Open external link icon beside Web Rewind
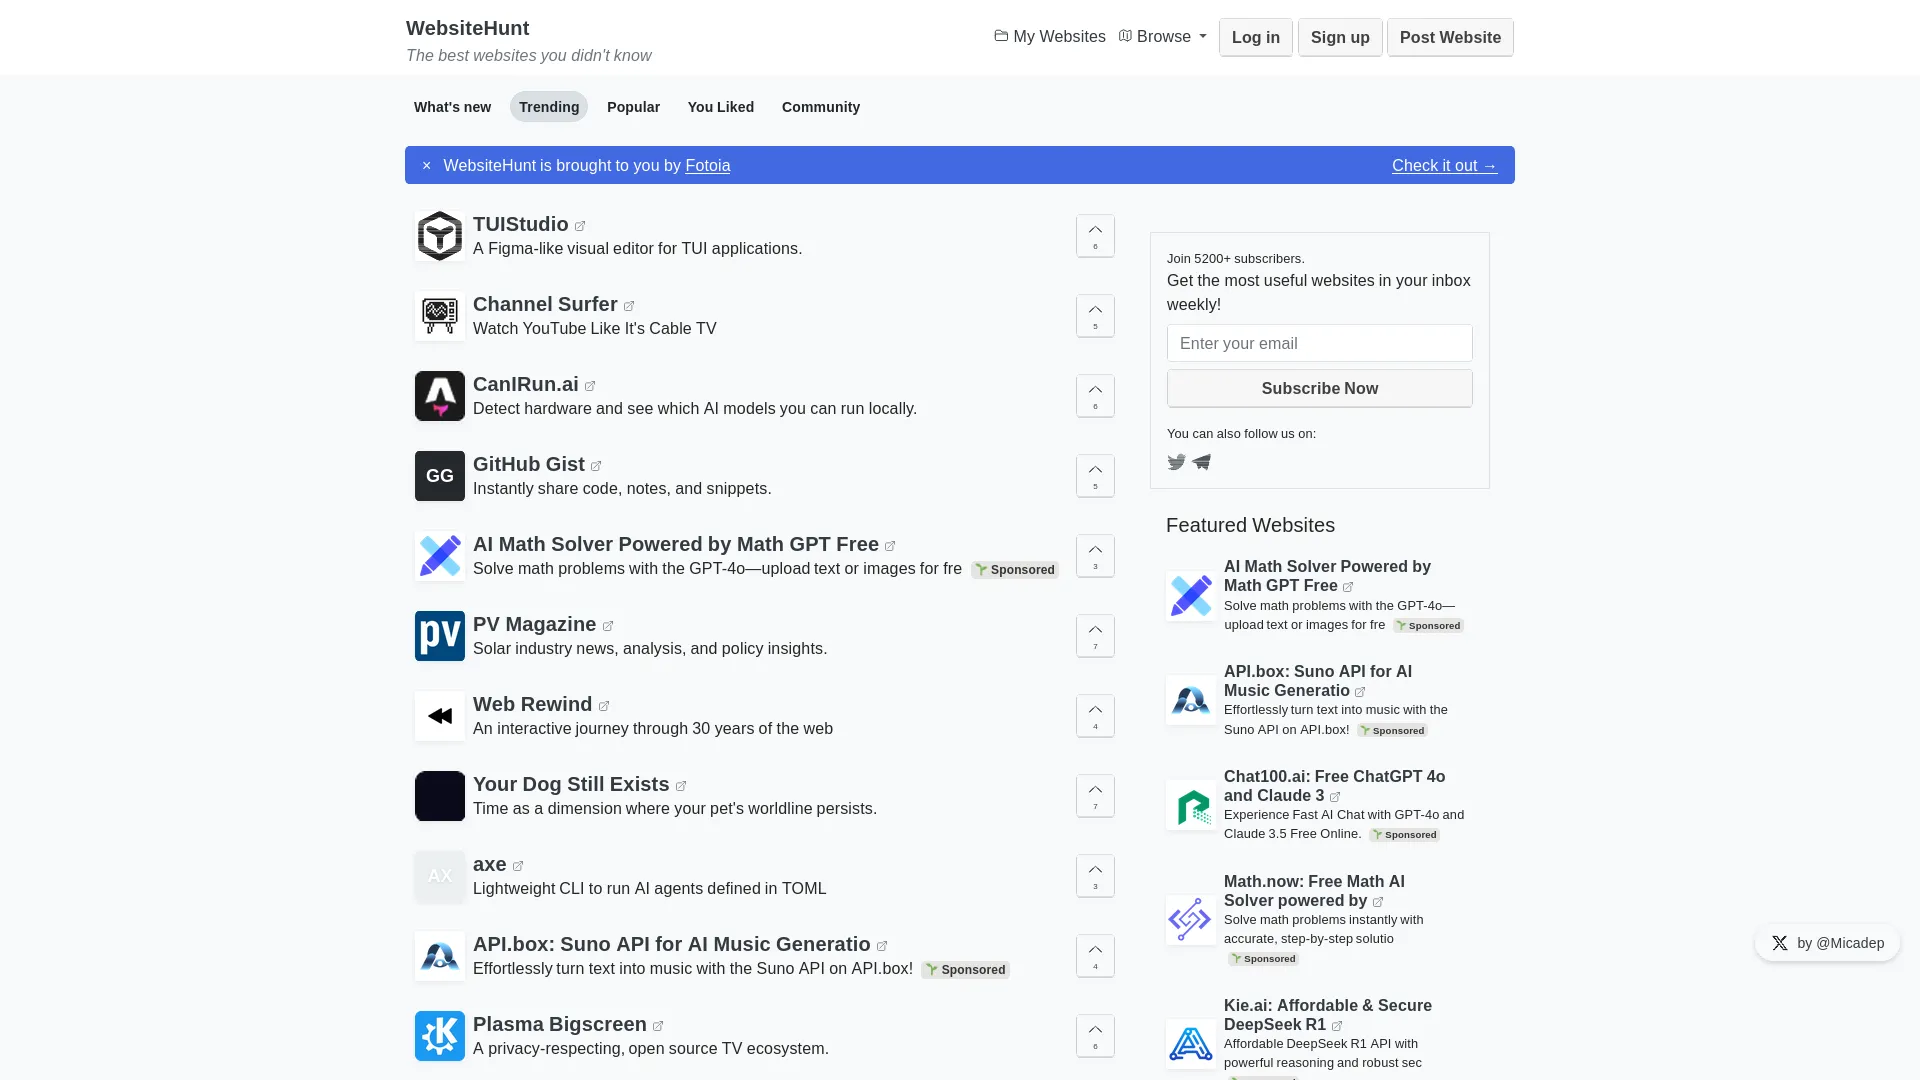This screenshot has height=1080, width=1920. (x=604, y=706)
